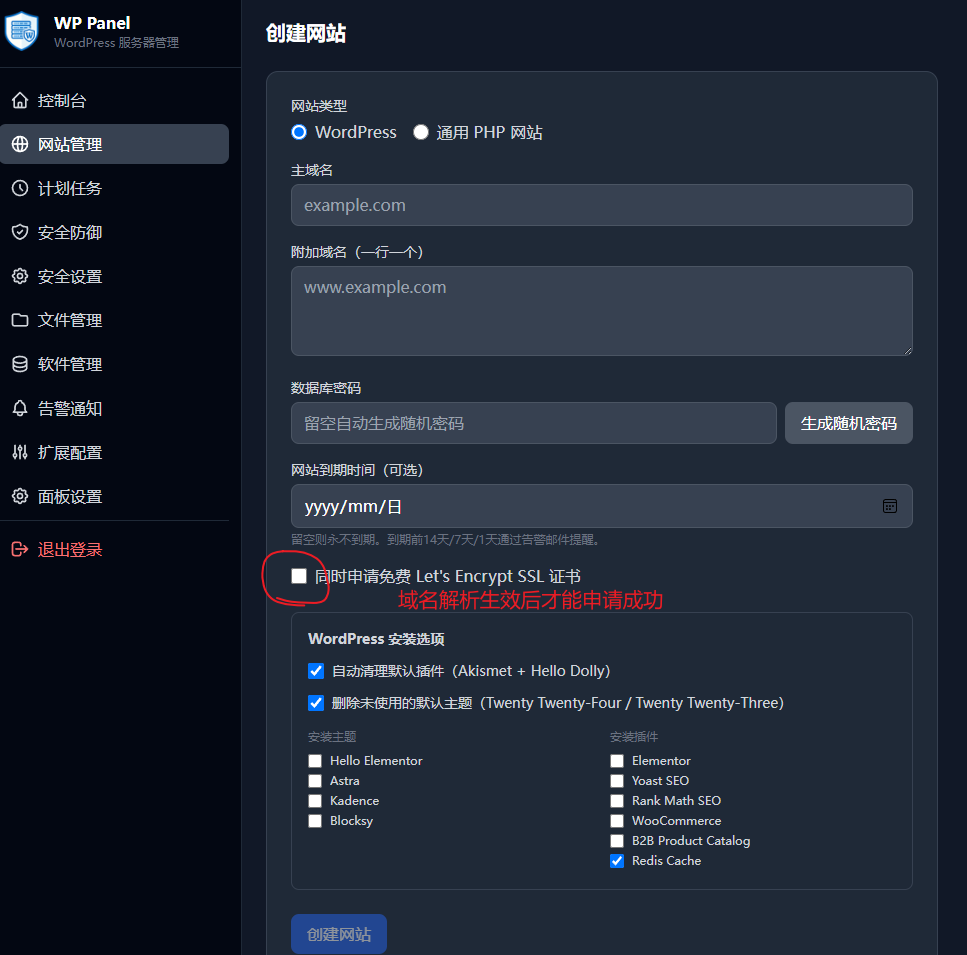
Task: Click the WordPress 安装选项 heading
Action: coord(376,639)
